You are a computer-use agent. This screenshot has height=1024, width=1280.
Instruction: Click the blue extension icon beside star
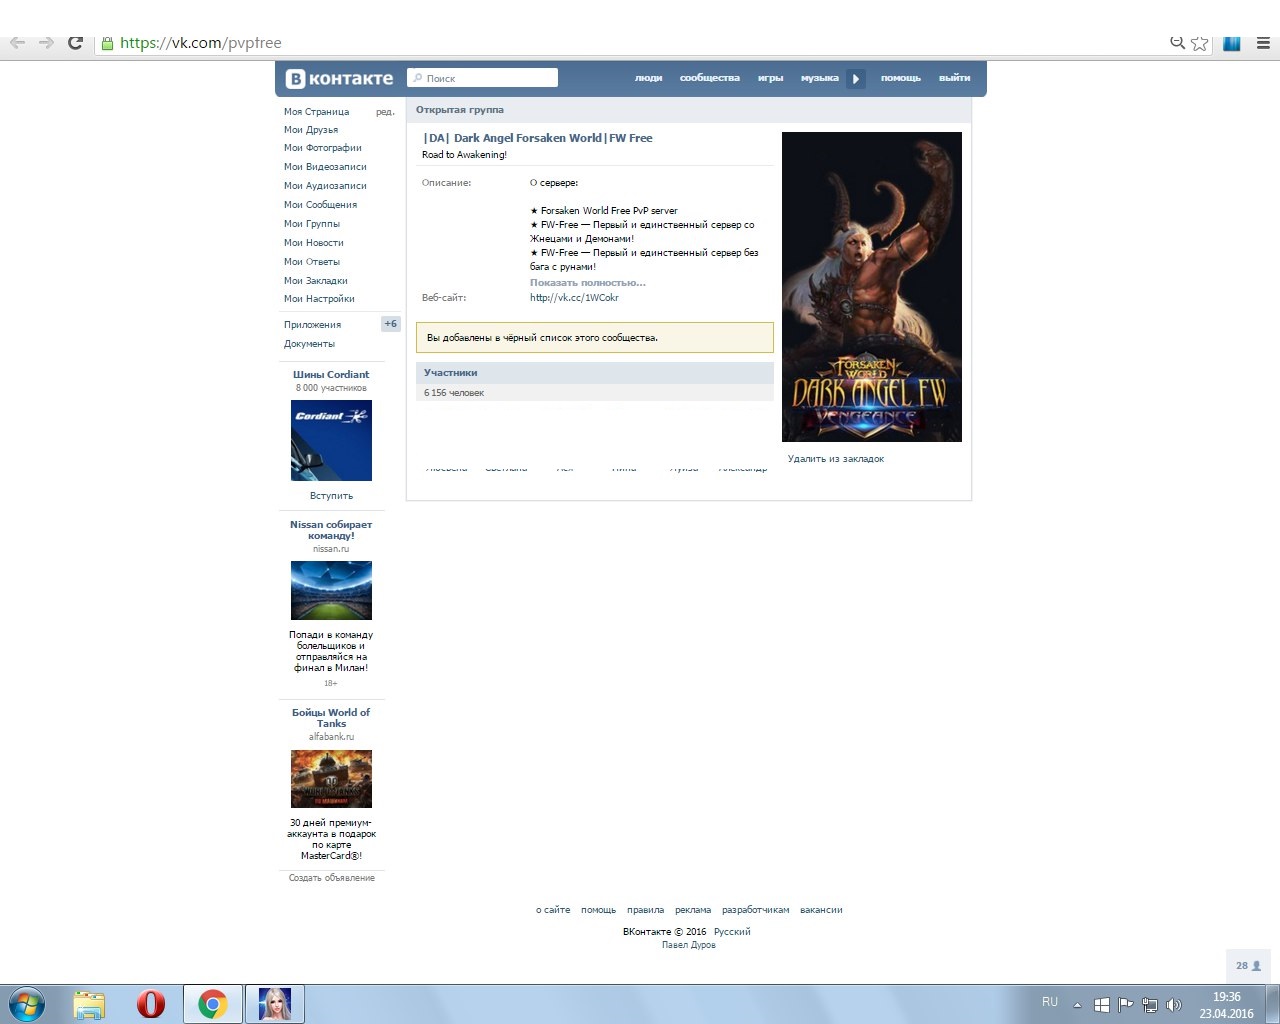1232,43
